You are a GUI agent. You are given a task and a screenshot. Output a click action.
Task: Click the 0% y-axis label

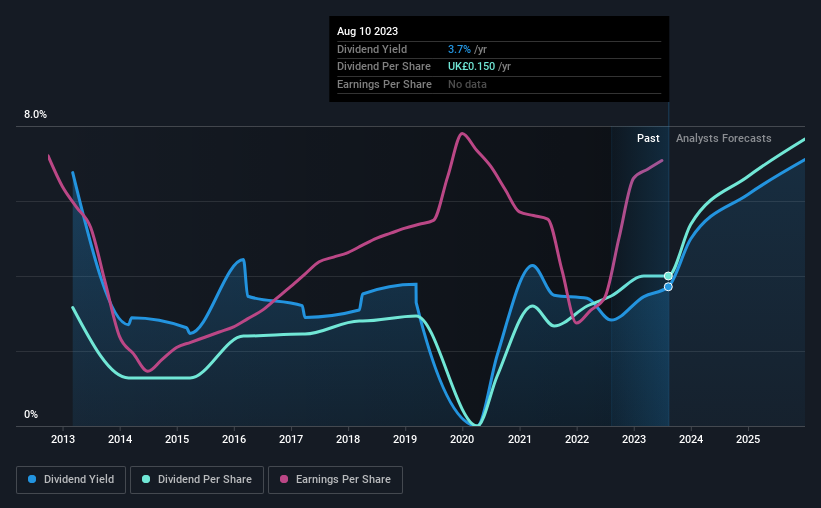click(x=31, y=414)
